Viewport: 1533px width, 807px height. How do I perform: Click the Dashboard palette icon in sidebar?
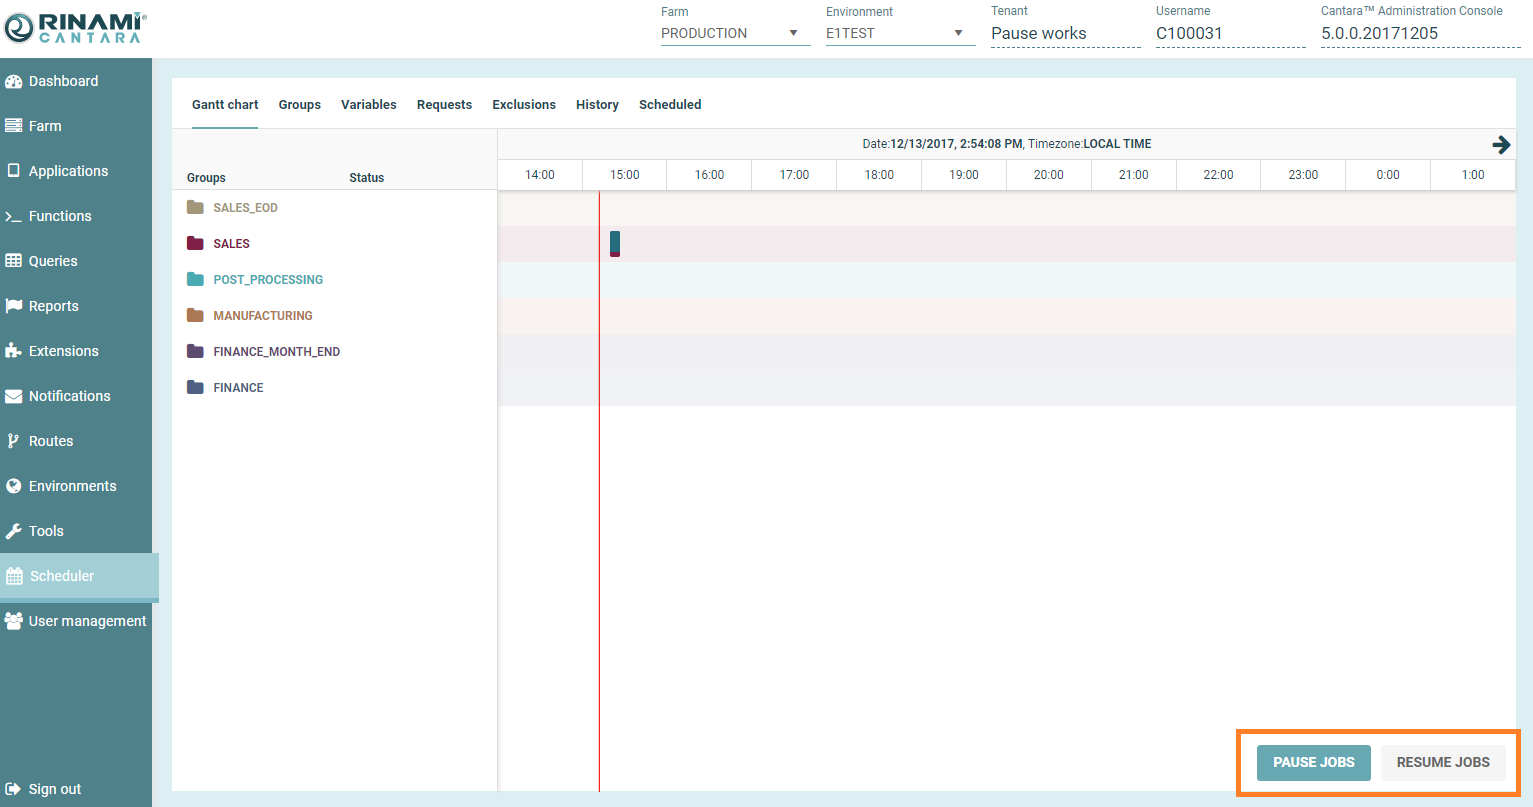coord(14,81)
